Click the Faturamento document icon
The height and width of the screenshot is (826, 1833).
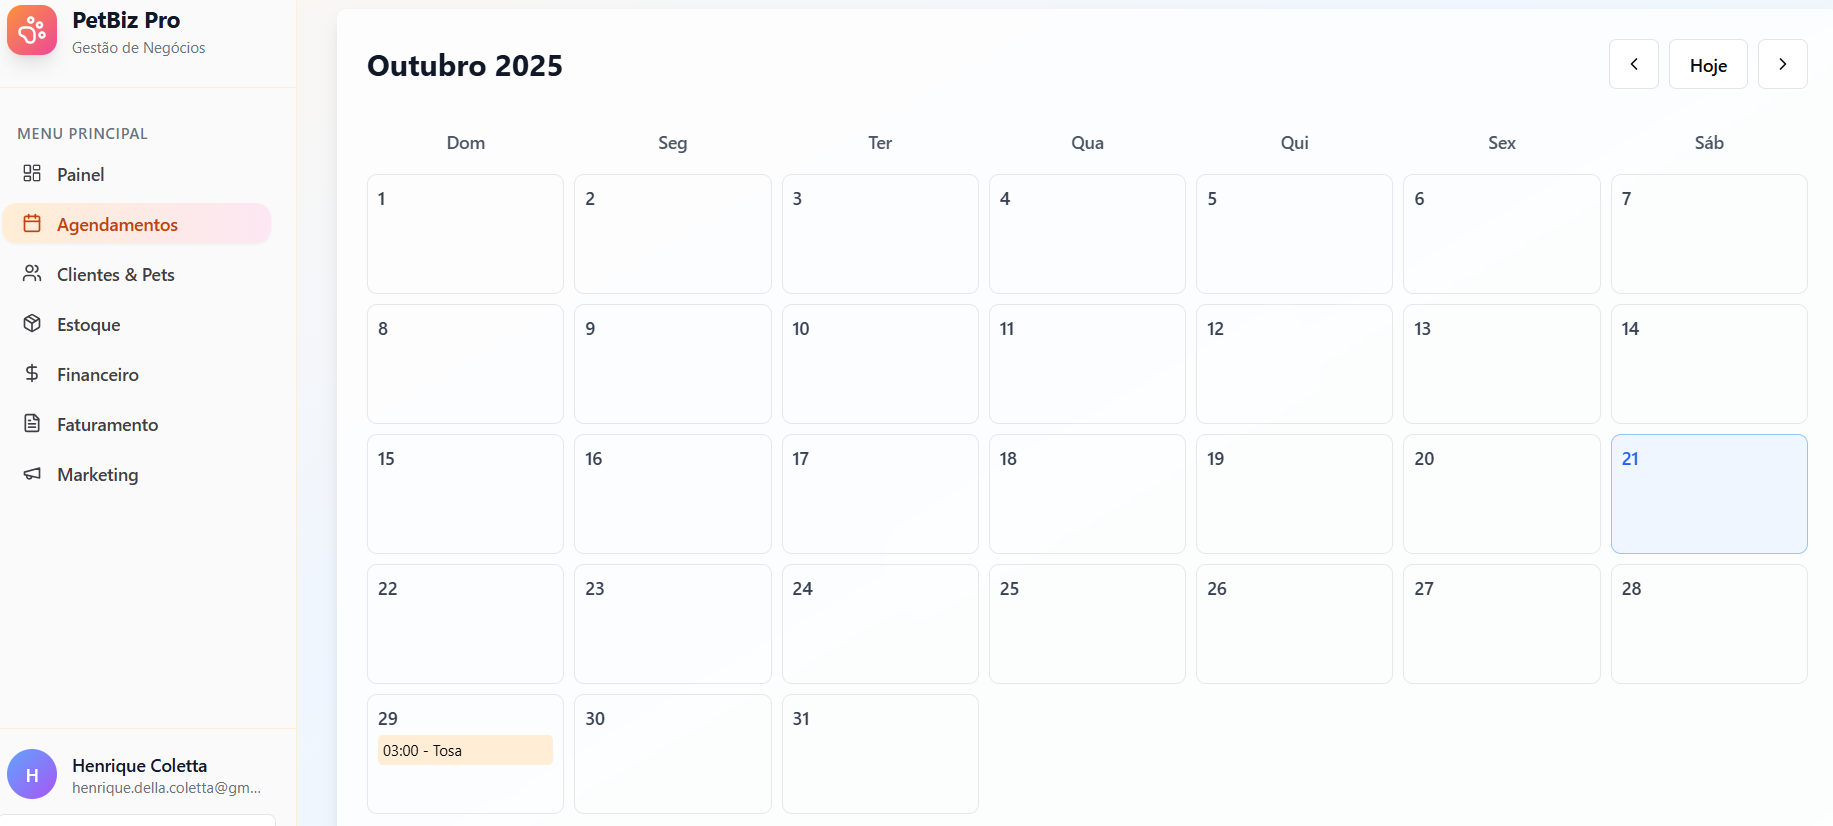32,424
